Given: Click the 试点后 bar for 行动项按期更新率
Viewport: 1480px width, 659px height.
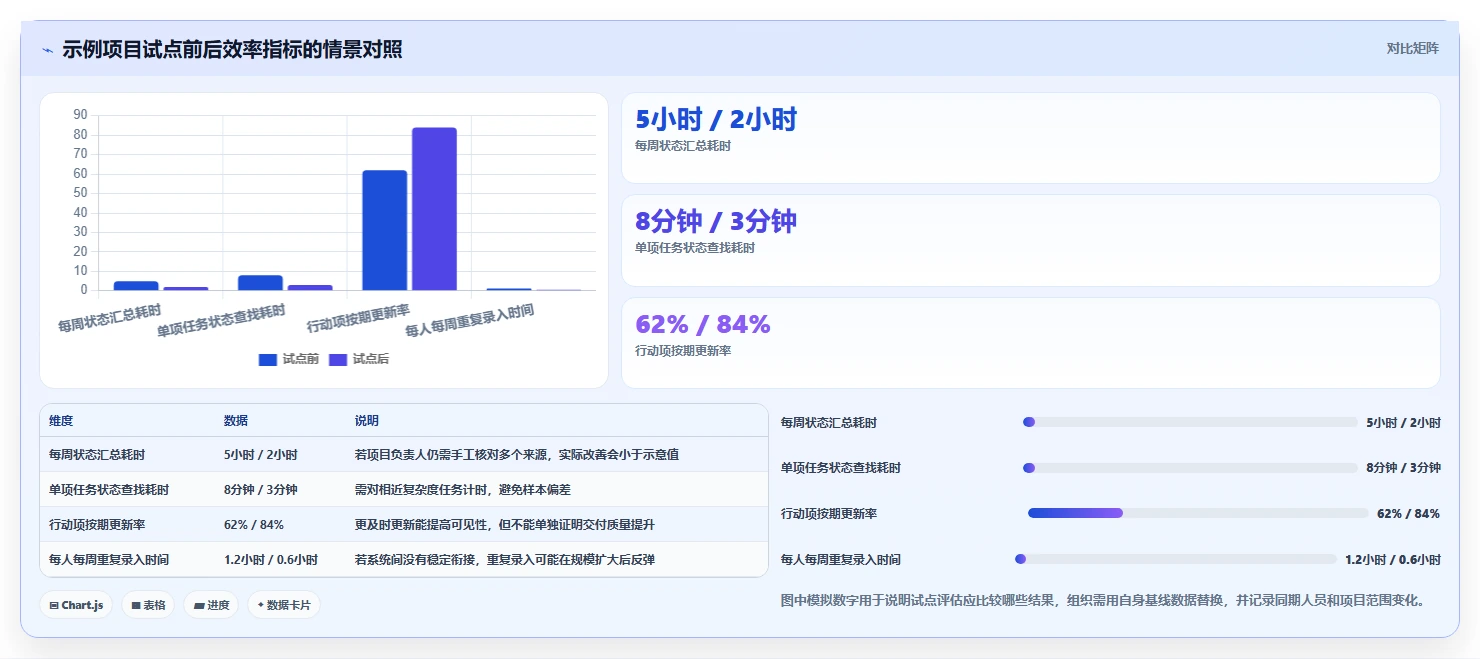Looking at the screenshot, I should point(434,209).
